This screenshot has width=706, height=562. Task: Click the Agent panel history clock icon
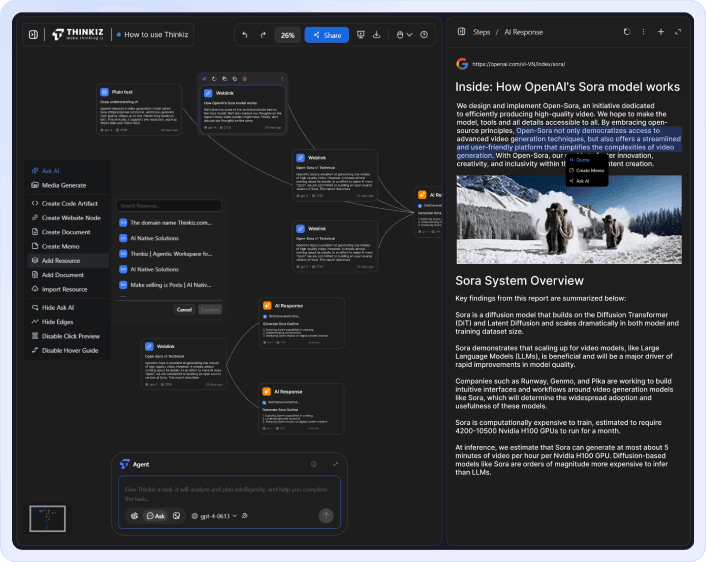pos(314,464)
